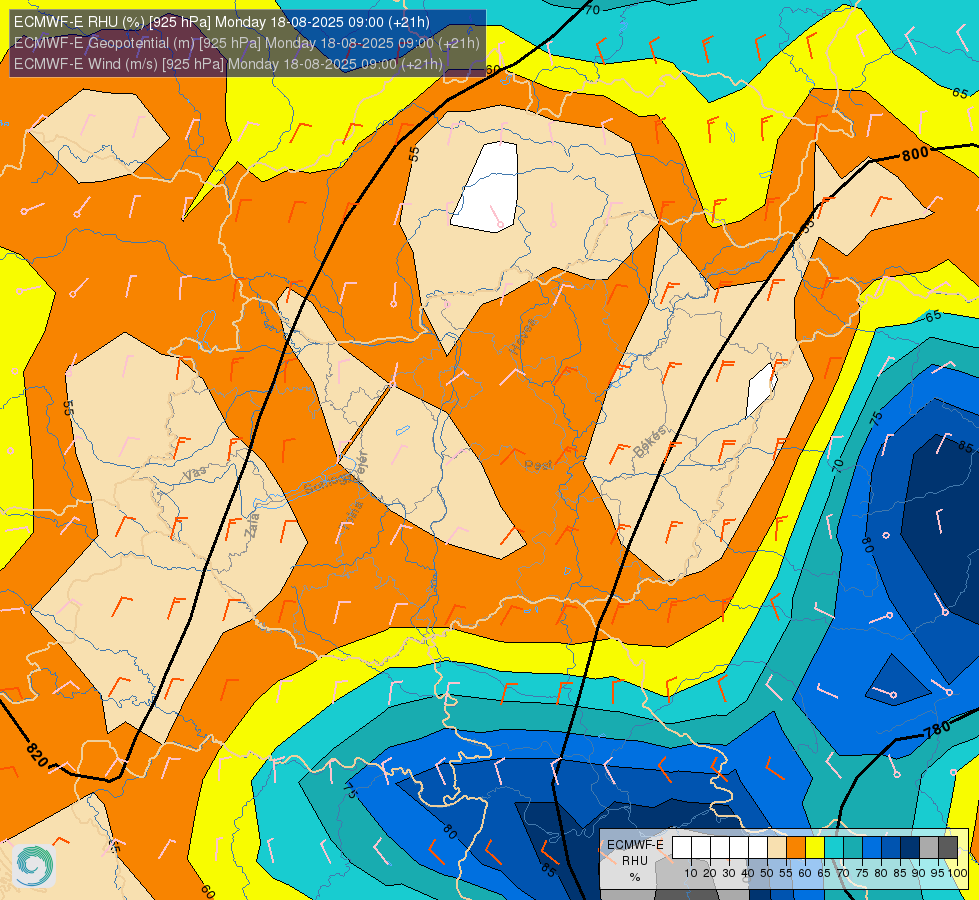
Task: Pick the yellow 60–65 legend swatch
Action: [x=815, y=847]
